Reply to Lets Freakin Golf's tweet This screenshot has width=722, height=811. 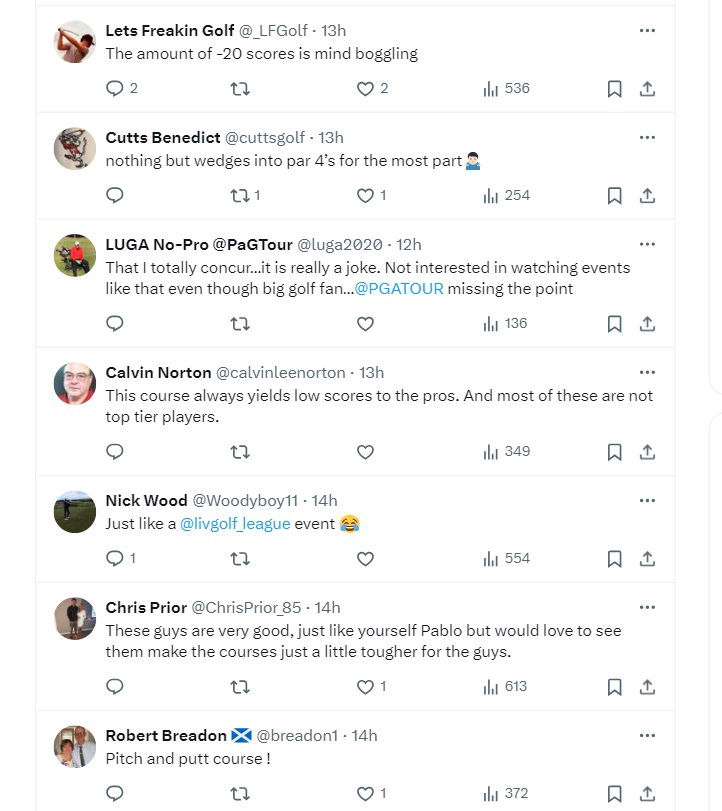point(115,89)
